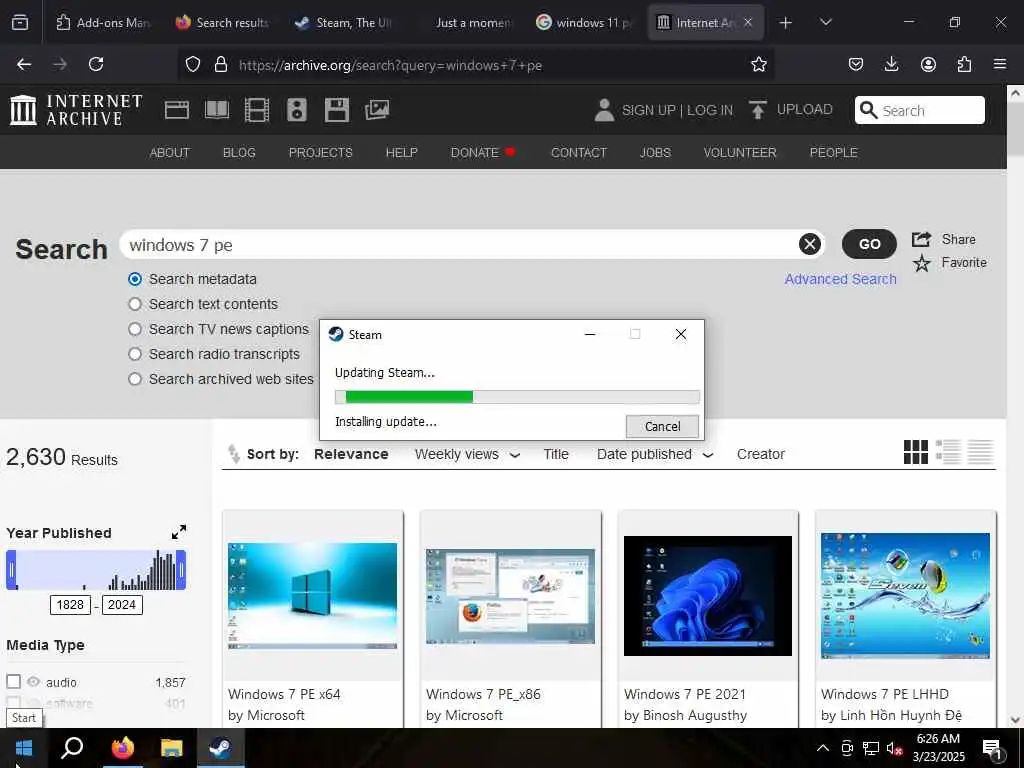The width and height of the screenshot is (1024, 768).
Task: Open the Pocket save icon in toolbar
Action: pos(856,64)
